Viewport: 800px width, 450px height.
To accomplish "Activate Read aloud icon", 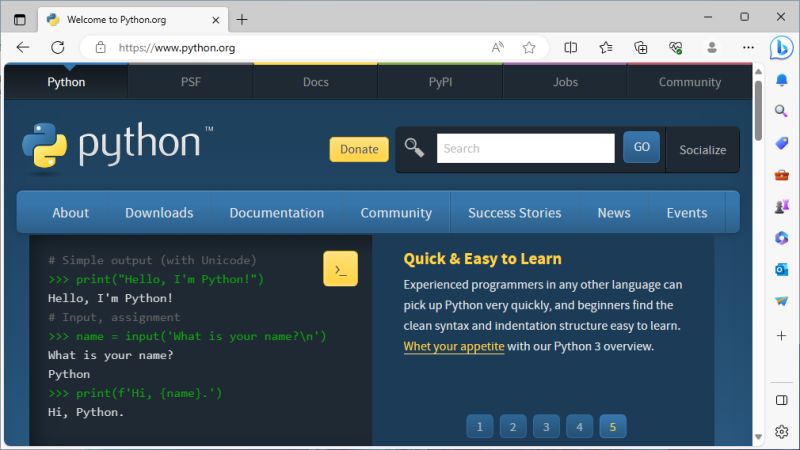I will pyautogui.click(x=497, y=48).
